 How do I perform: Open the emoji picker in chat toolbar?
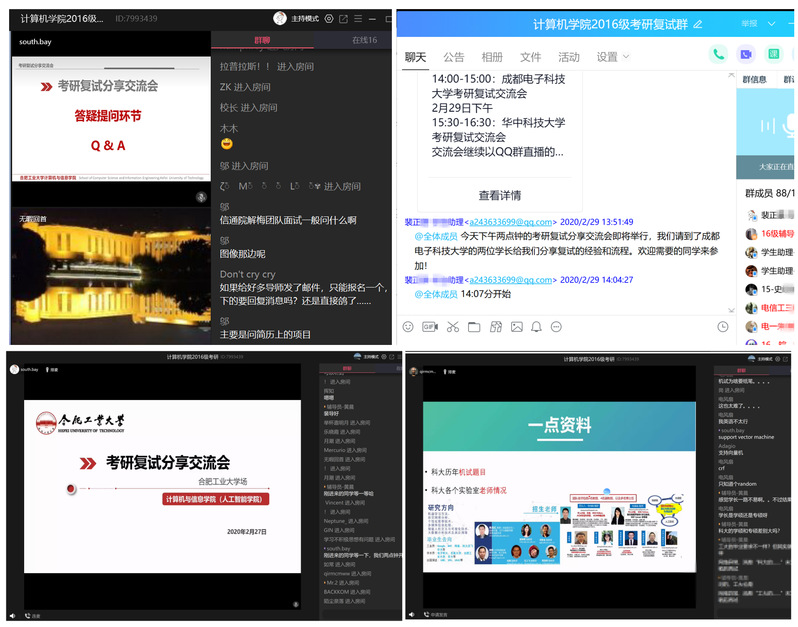click(x=408, y=326)
